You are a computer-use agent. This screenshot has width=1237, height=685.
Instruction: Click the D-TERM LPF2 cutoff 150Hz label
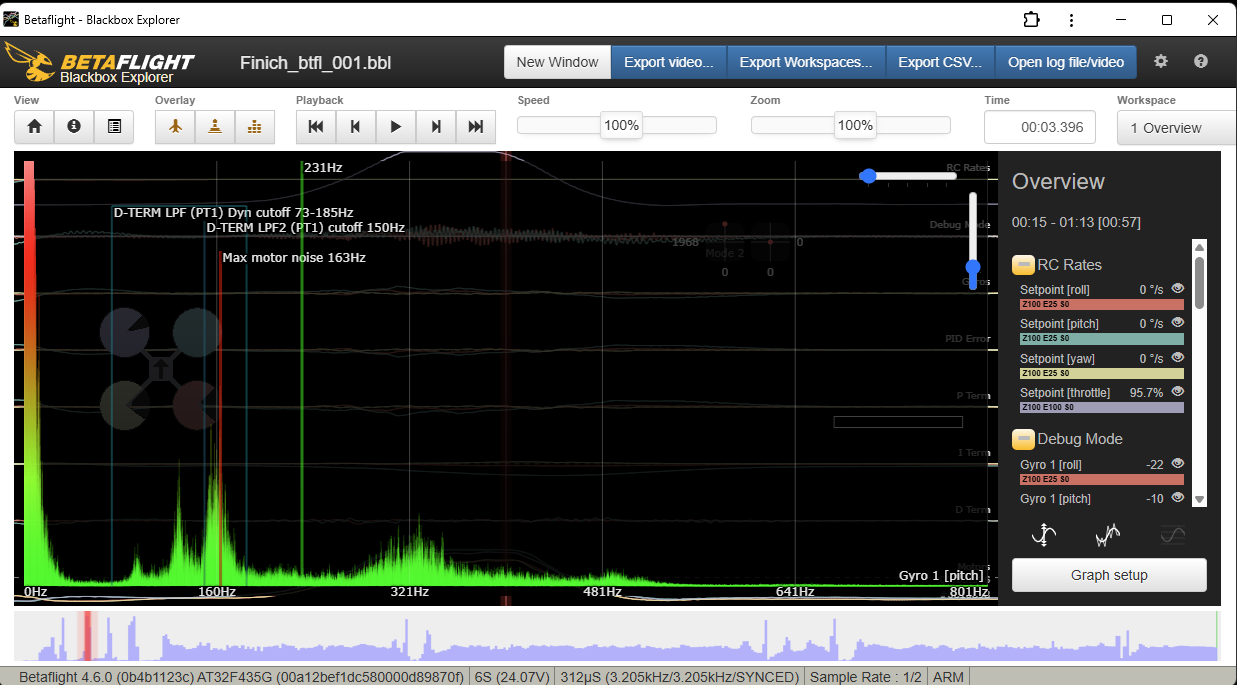click(306, 227)
